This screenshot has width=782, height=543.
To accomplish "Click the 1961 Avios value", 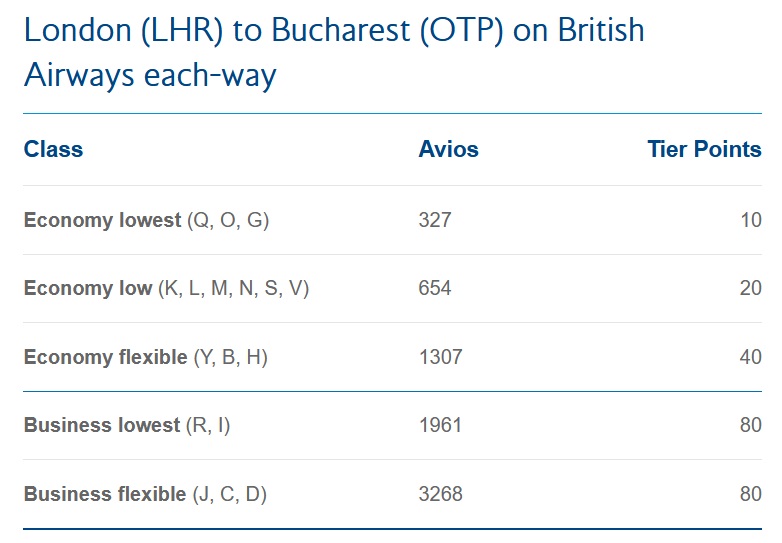I will pos(440,425).
